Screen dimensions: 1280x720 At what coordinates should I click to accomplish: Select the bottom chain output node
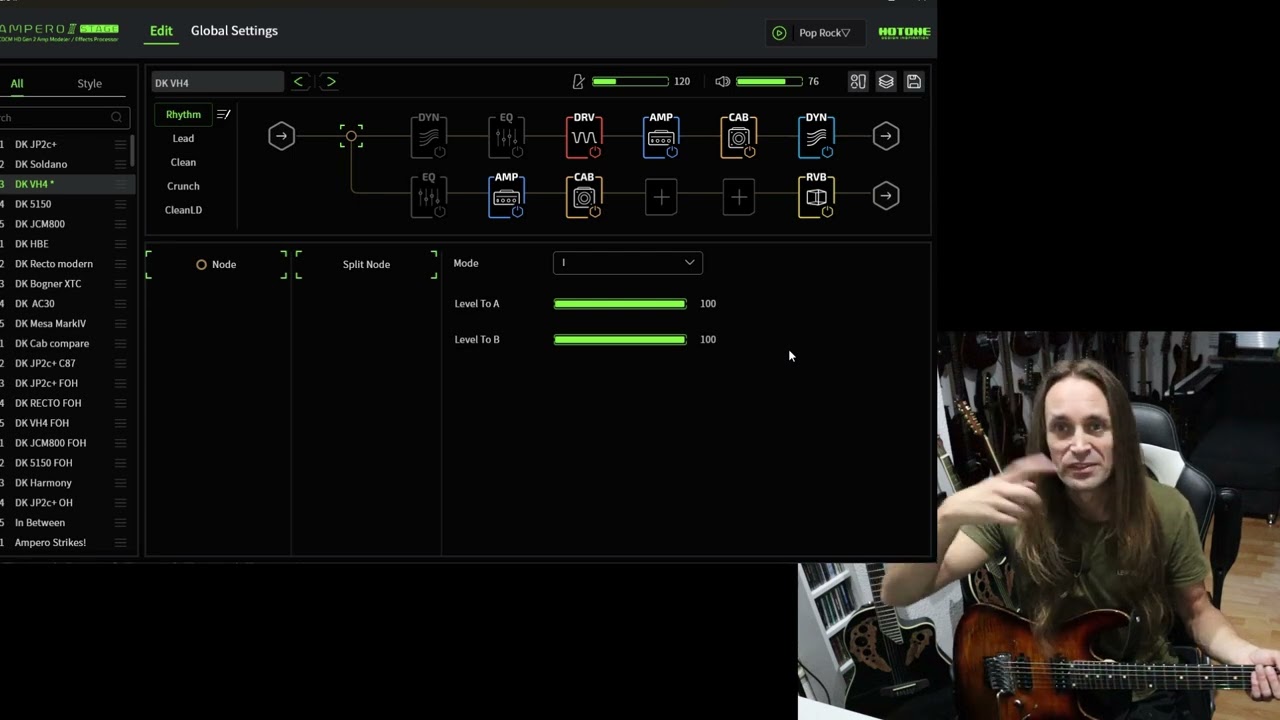coord(886,196)
